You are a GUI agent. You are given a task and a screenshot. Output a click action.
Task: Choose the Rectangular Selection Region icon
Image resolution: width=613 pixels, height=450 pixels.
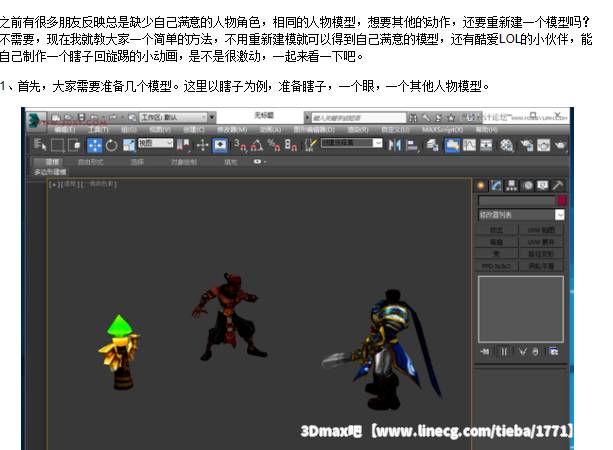tap(57, 145)
